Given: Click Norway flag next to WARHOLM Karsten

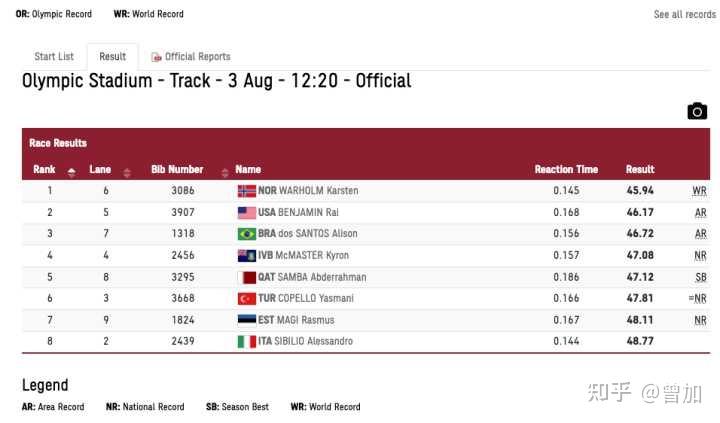Looking at the screenshot, I should point(247,191).
